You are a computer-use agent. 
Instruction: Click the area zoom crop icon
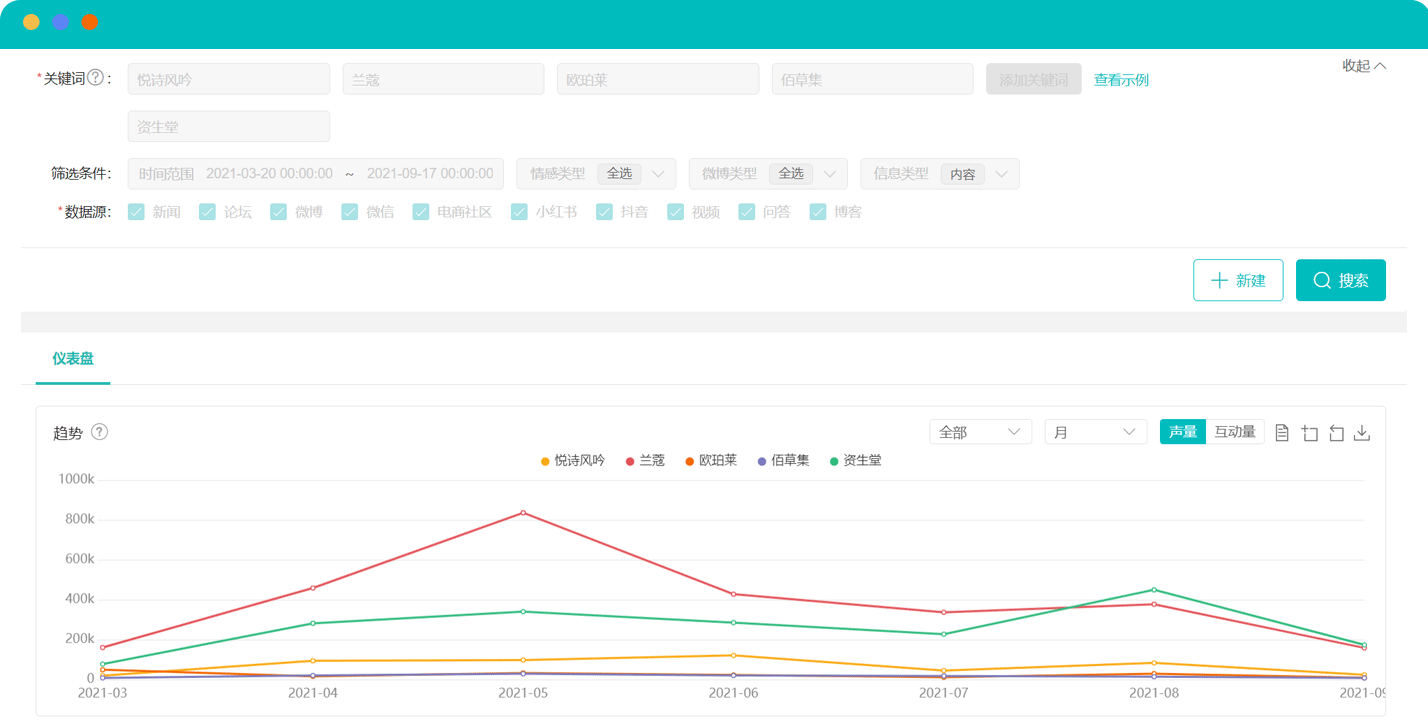tap(1310, 433)
